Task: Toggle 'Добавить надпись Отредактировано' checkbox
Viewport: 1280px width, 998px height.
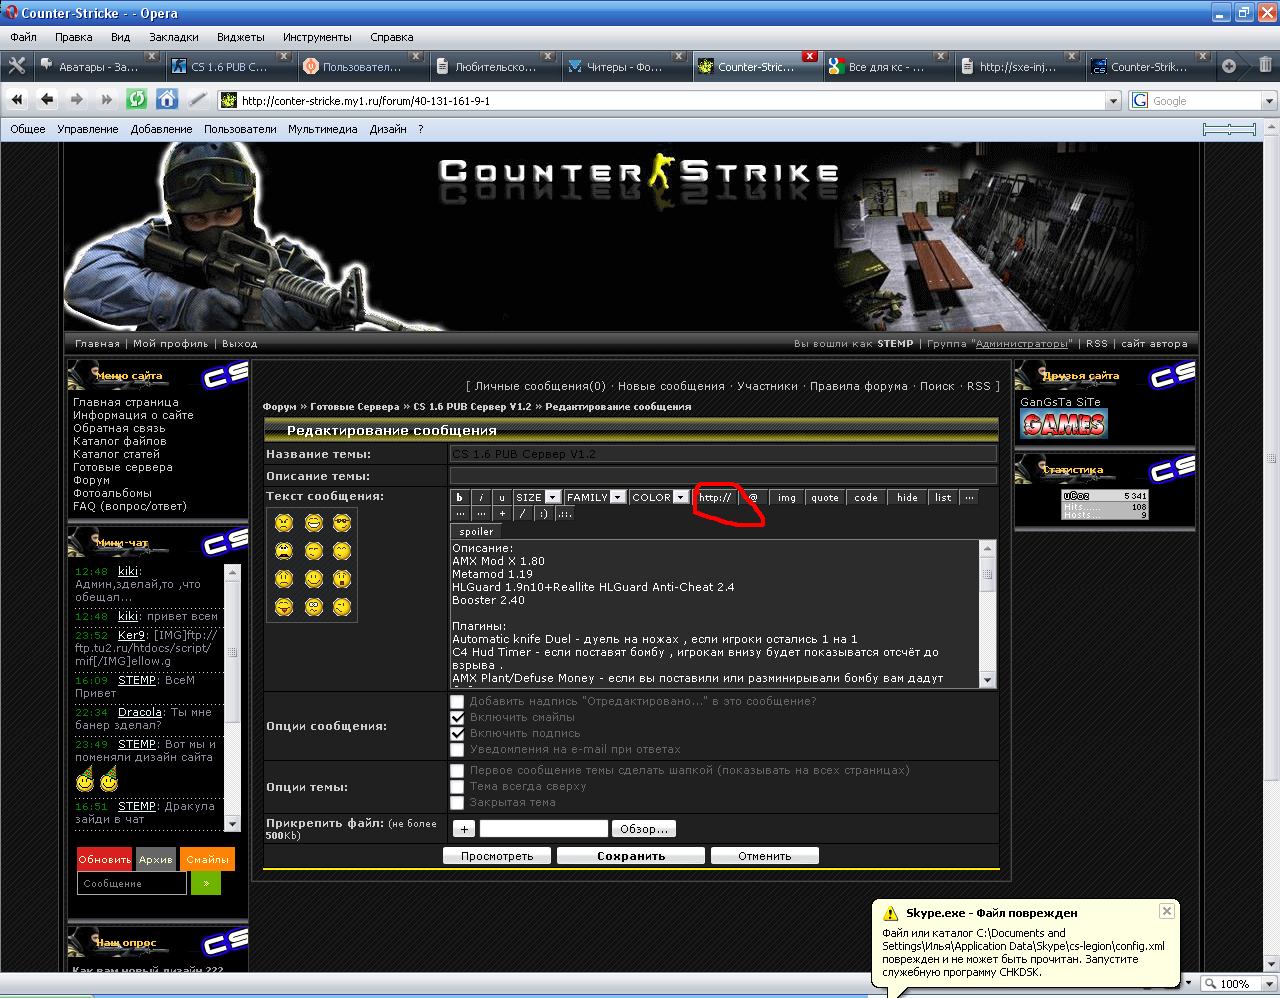Action: click(457, 702)
